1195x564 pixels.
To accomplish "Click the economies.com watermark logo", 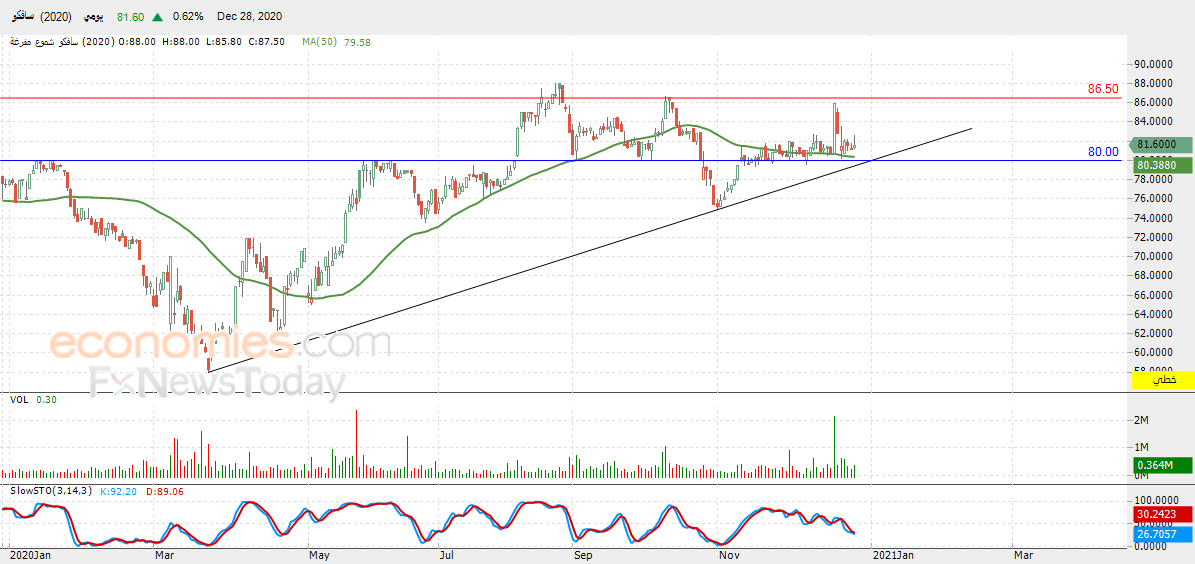I will tap(219, 344).
